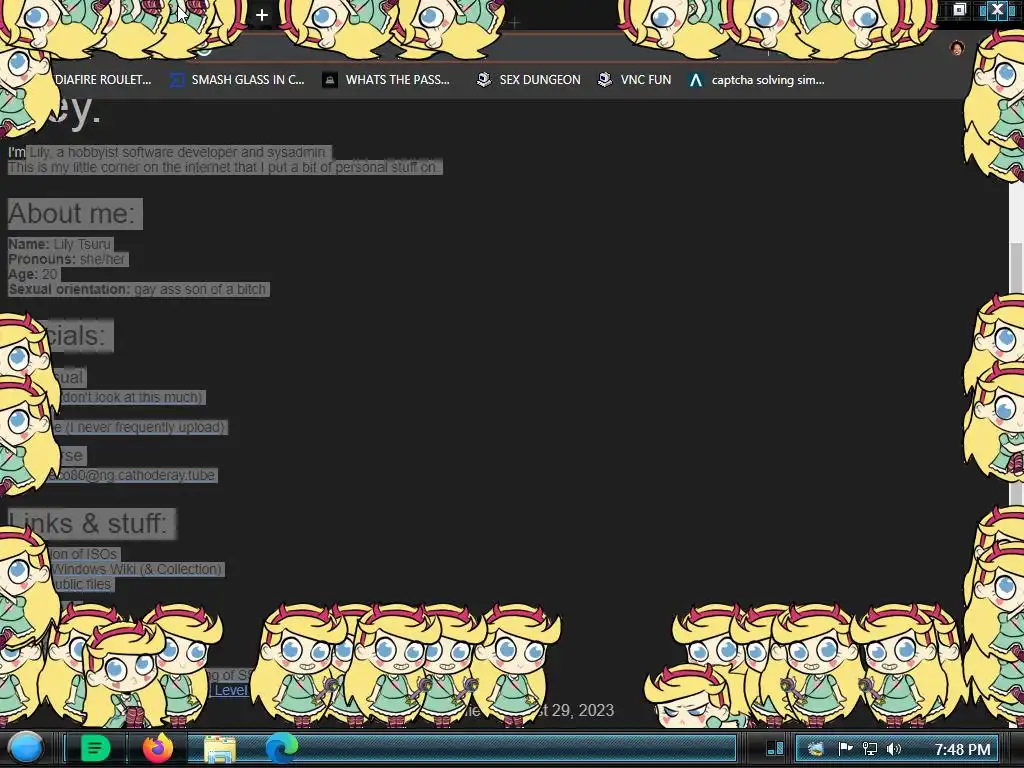Viewport: 1024px width, 768px height.
Task: Open Firefox from the taskbar
Action: 157,748
